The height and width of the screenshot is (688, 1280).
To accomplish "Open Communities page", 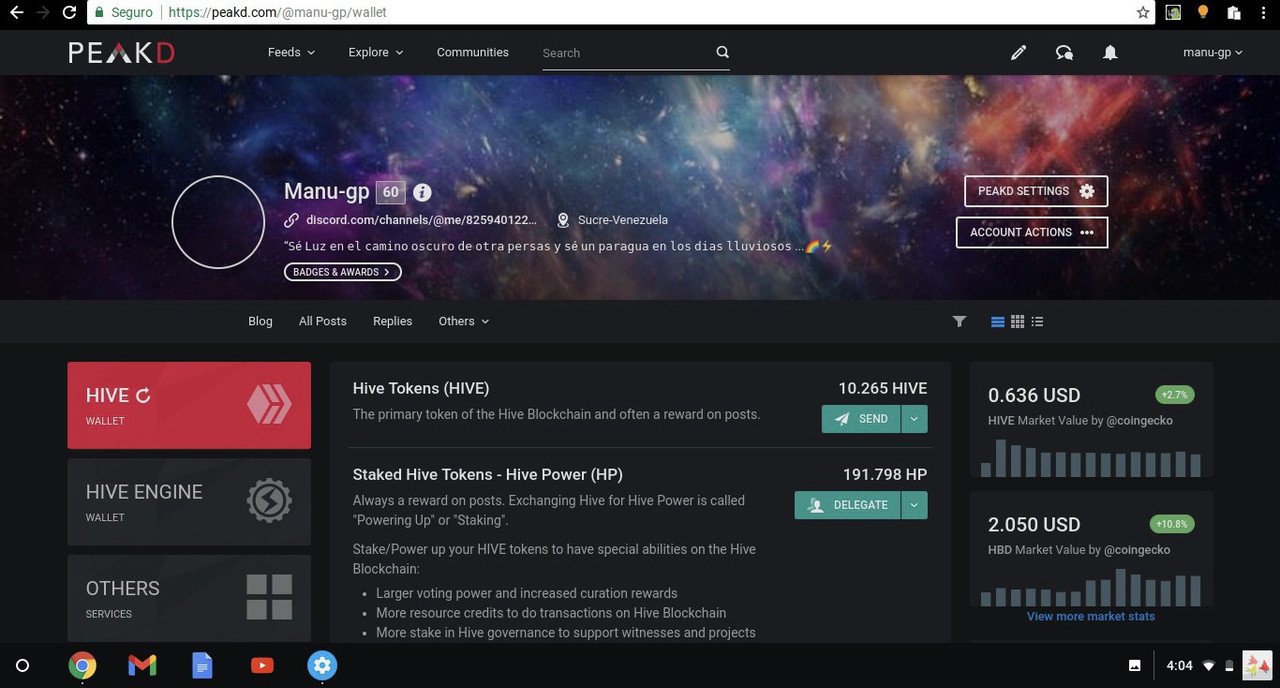I will [473, 52].
